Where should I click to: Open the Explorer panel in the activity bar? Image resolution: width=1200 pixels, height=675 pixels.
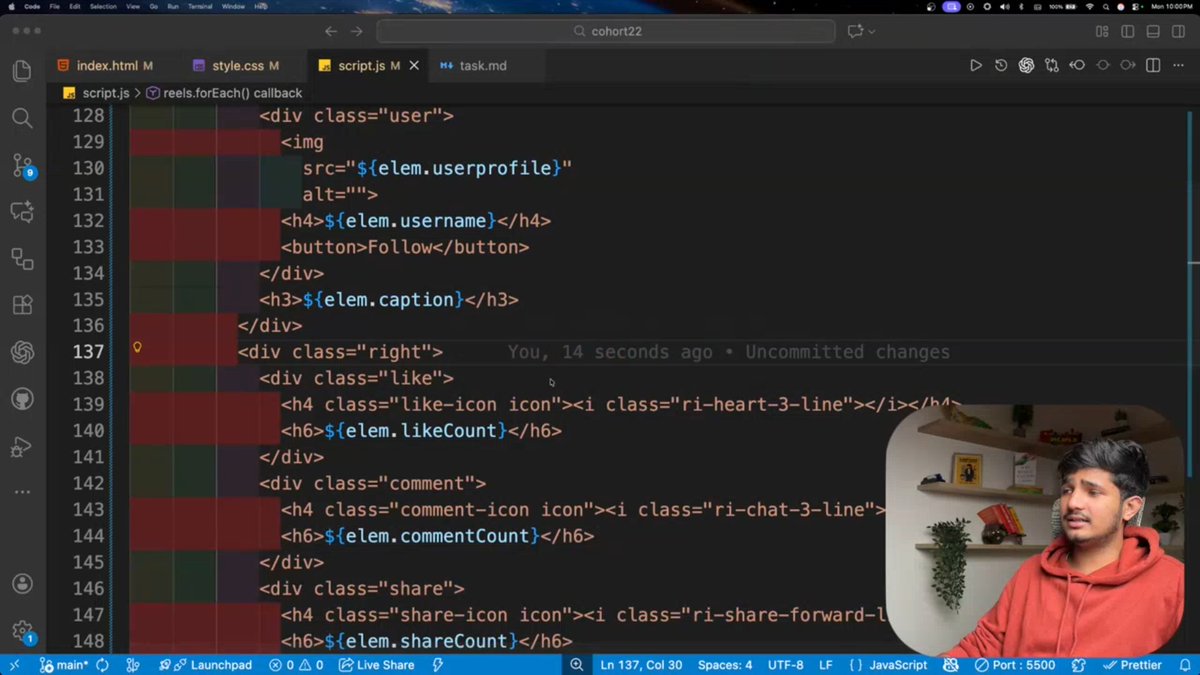coord(23,71)
